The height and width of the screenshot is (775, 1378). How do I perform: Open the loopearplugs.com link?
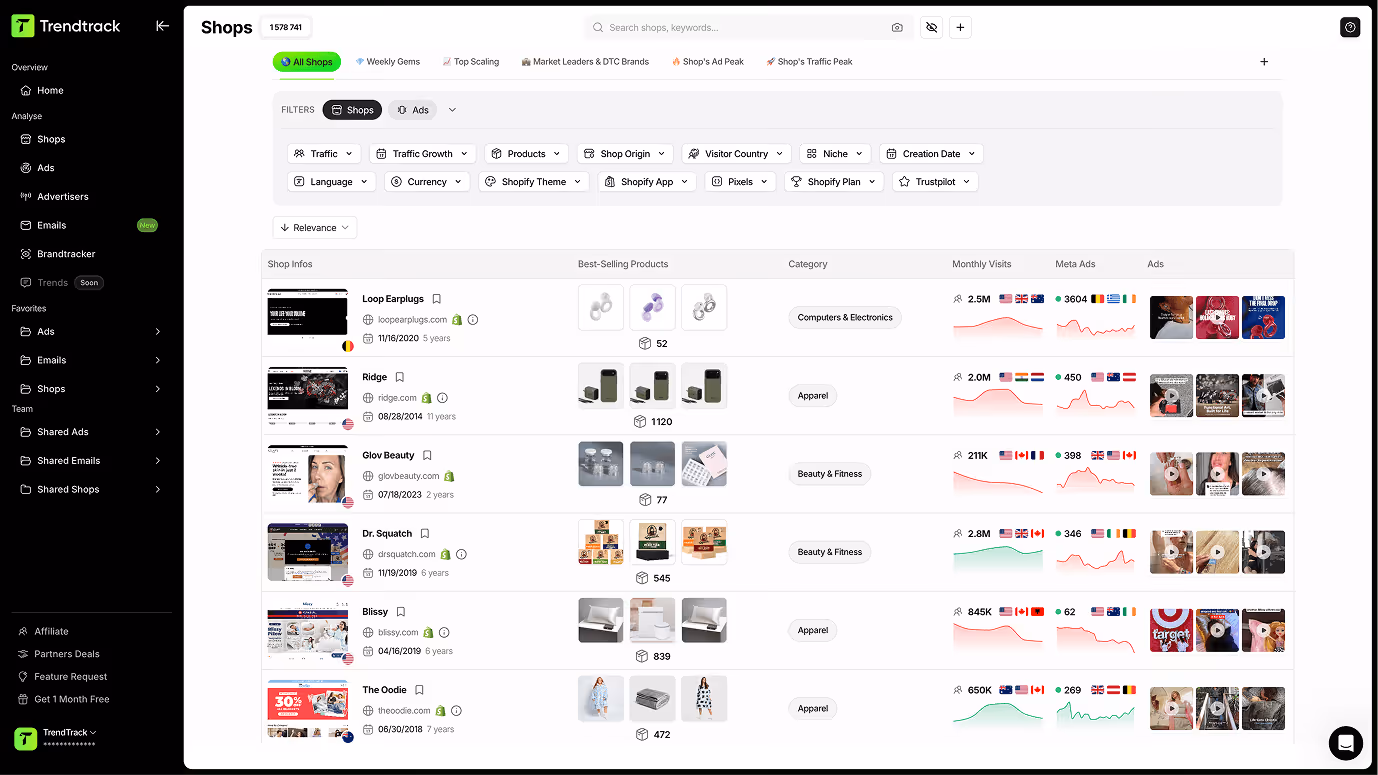412,320
